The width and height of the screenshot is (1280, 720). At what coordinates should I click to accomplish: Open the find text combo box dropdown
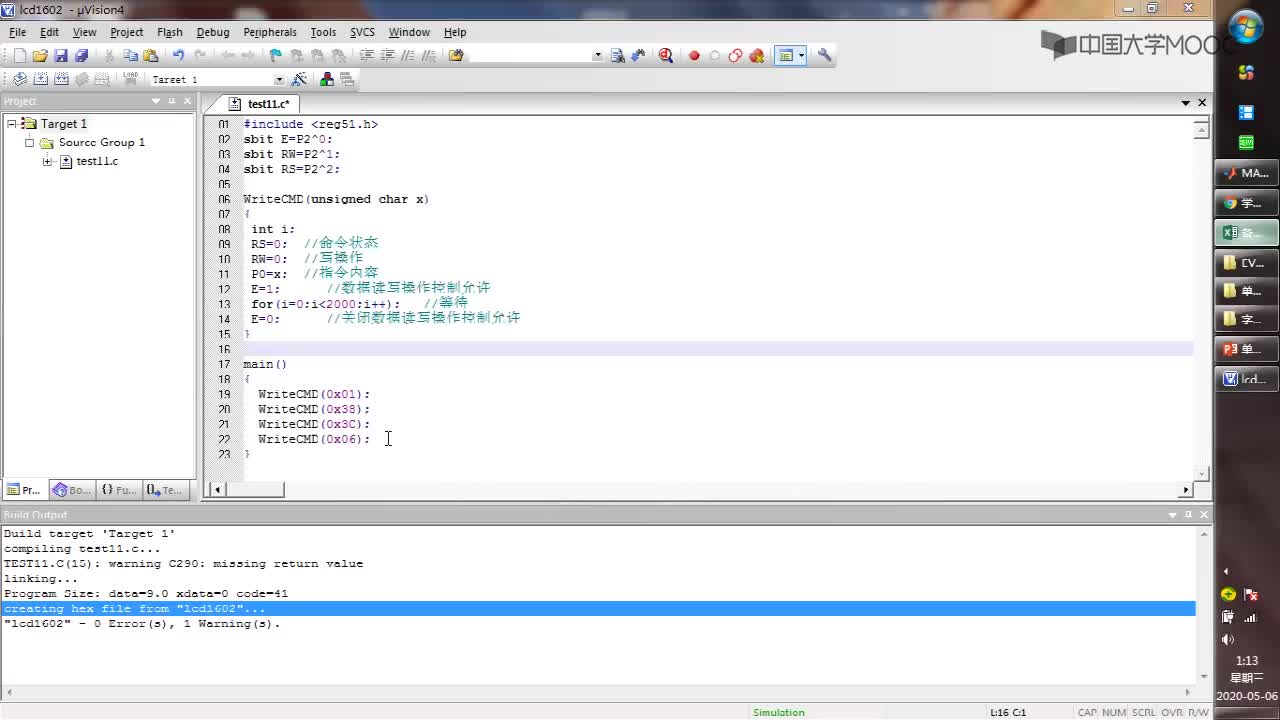[x=598, y=56]
